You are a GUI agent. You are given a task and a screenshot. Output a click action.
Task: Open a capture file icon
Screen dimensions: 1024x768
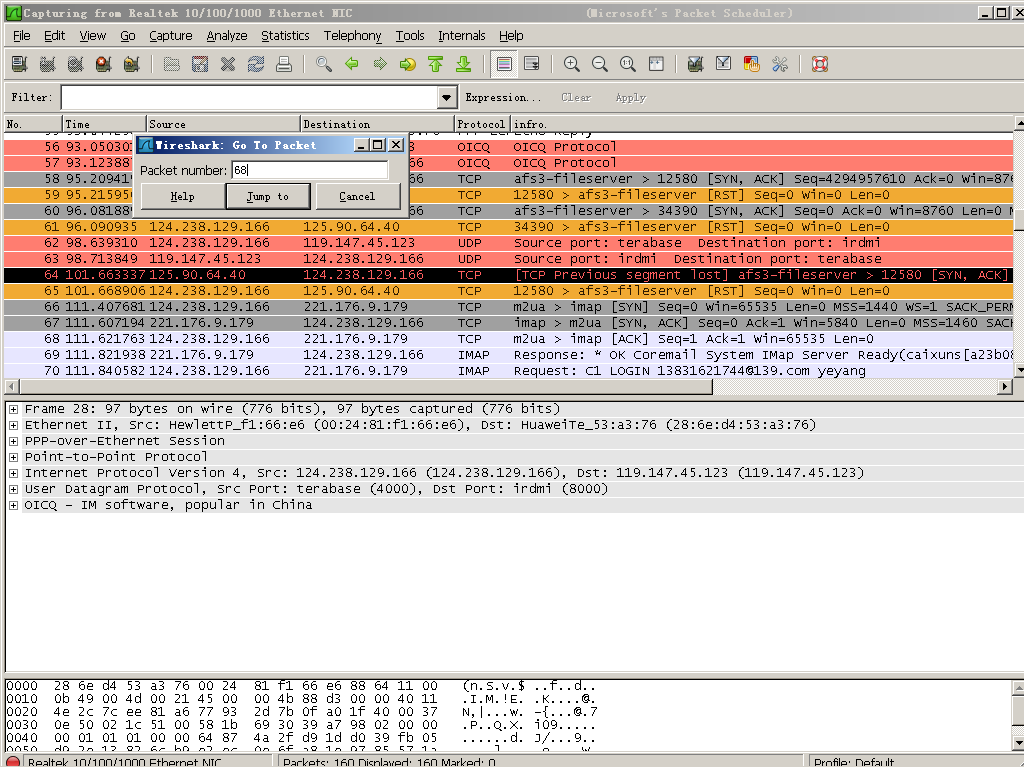172,64
